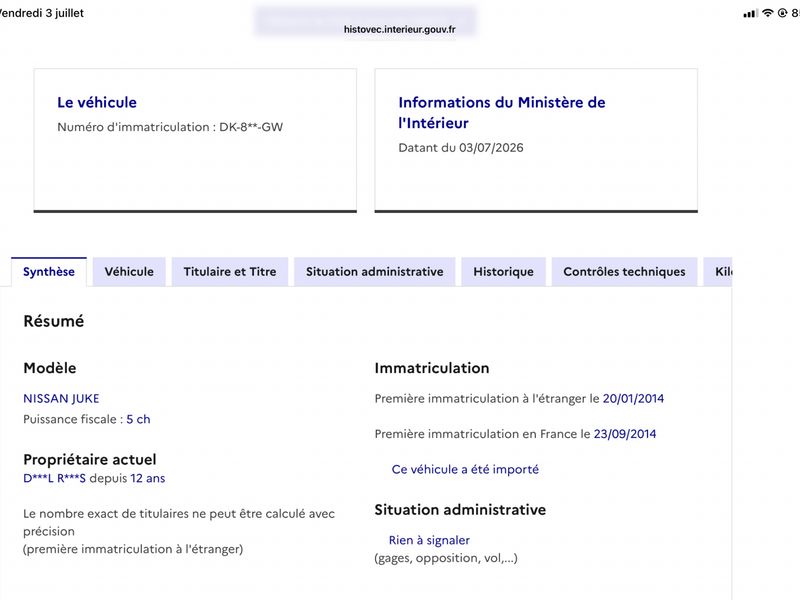Click the orientation lock status icon

point(782,13)
